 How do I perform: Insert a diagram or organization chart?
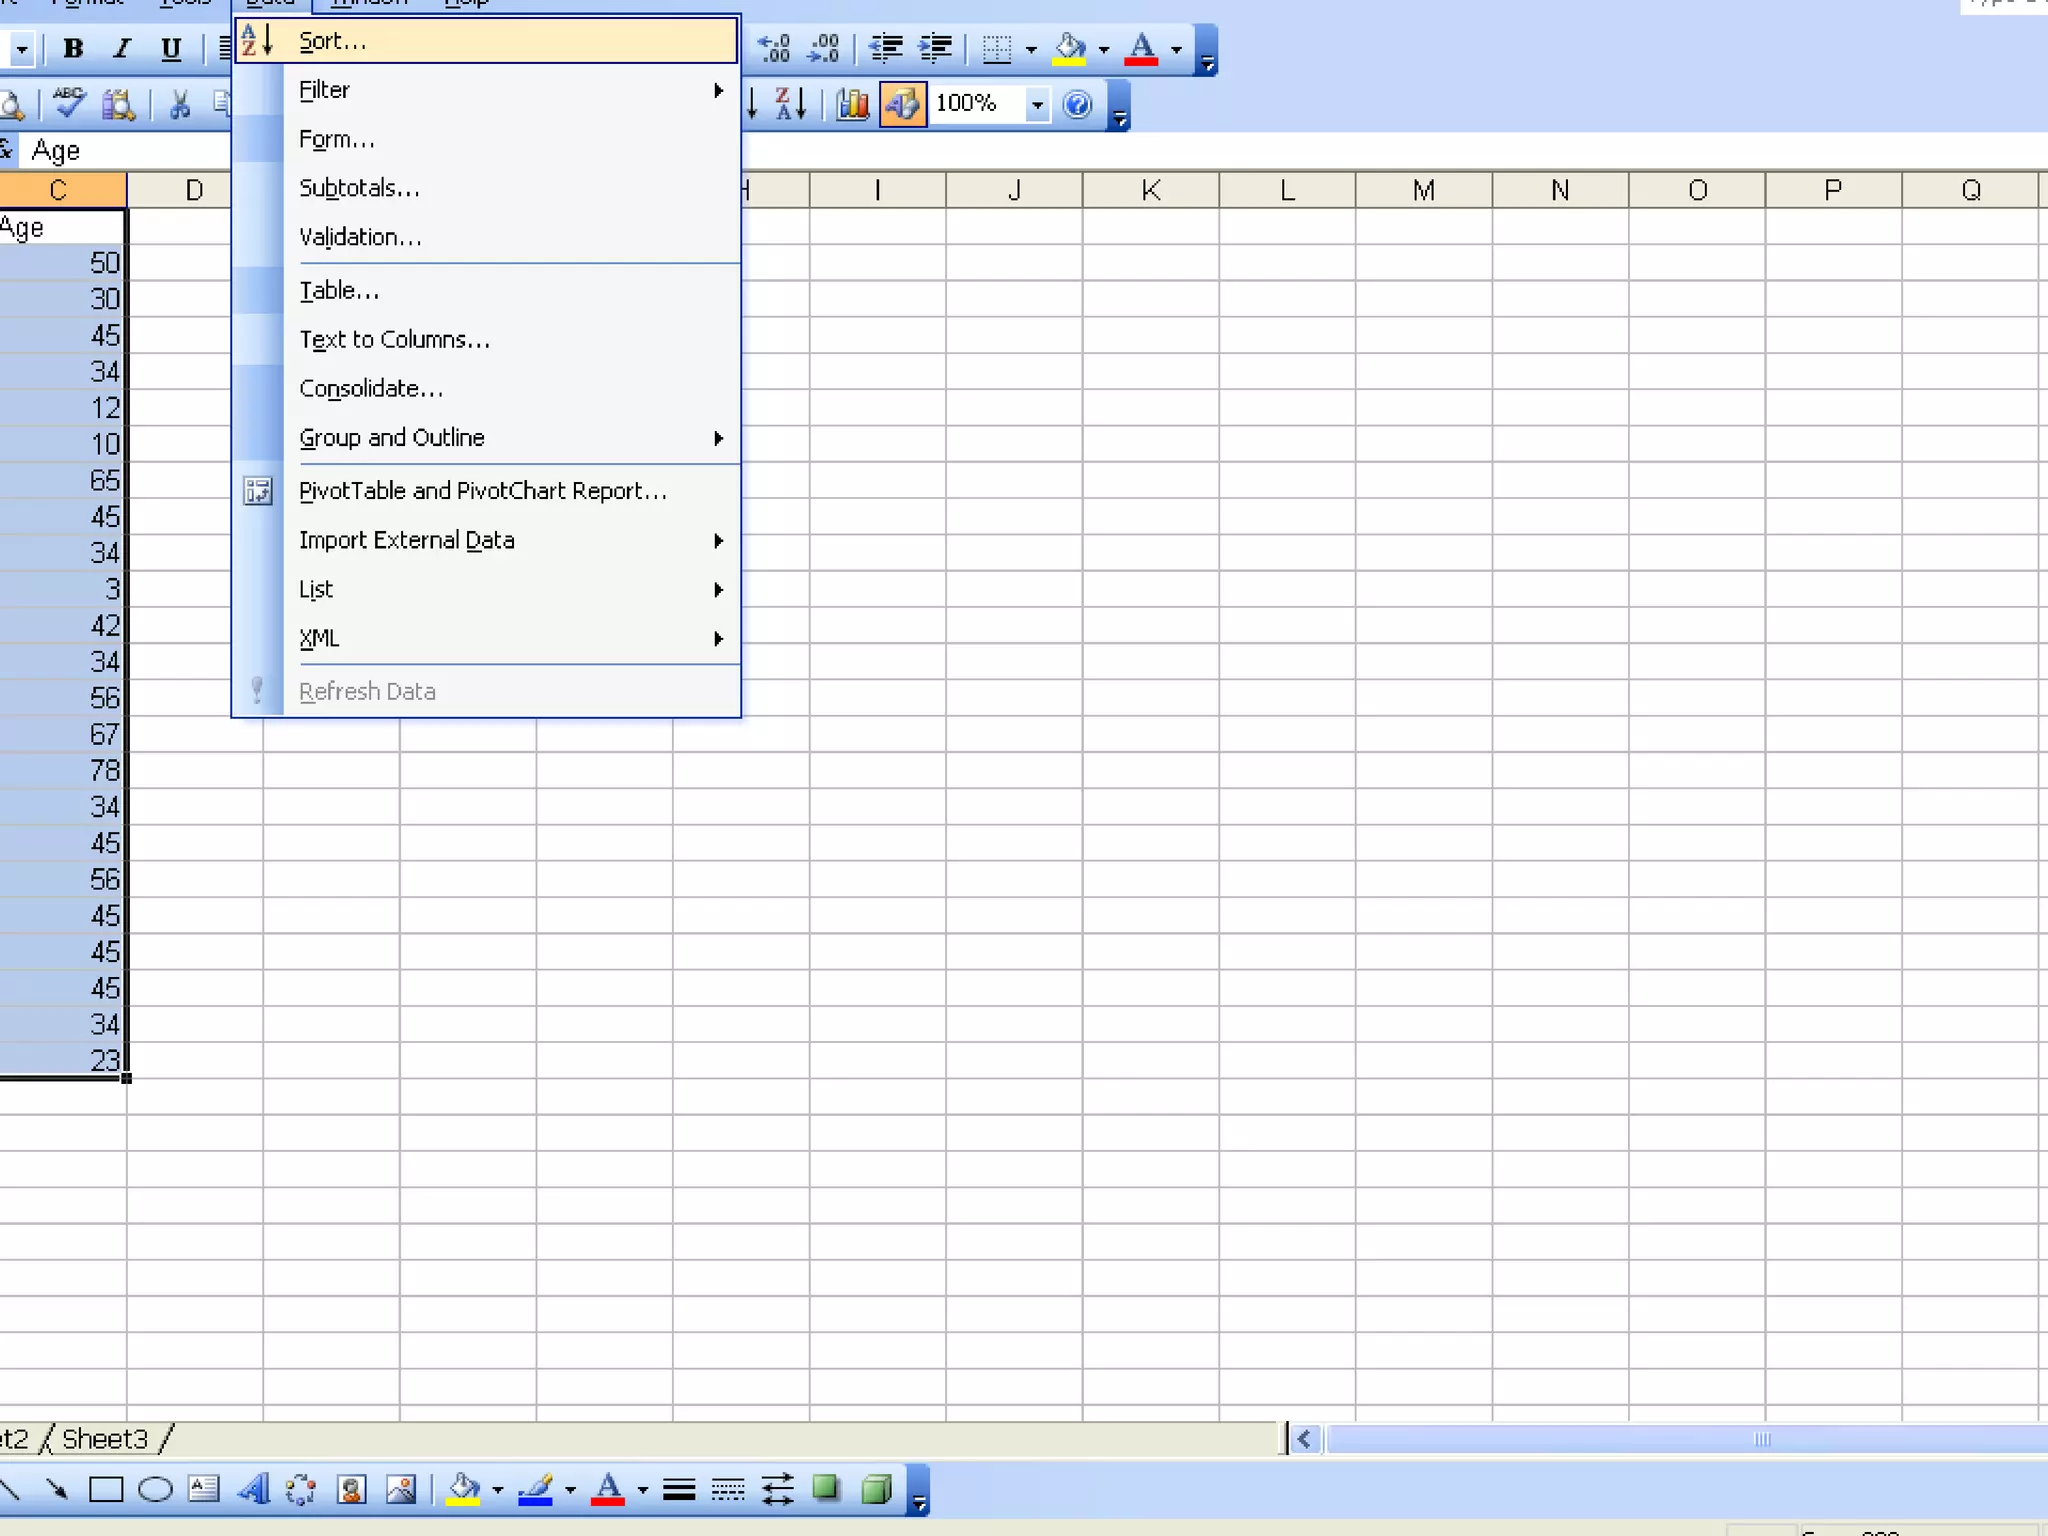(301, 1490)
